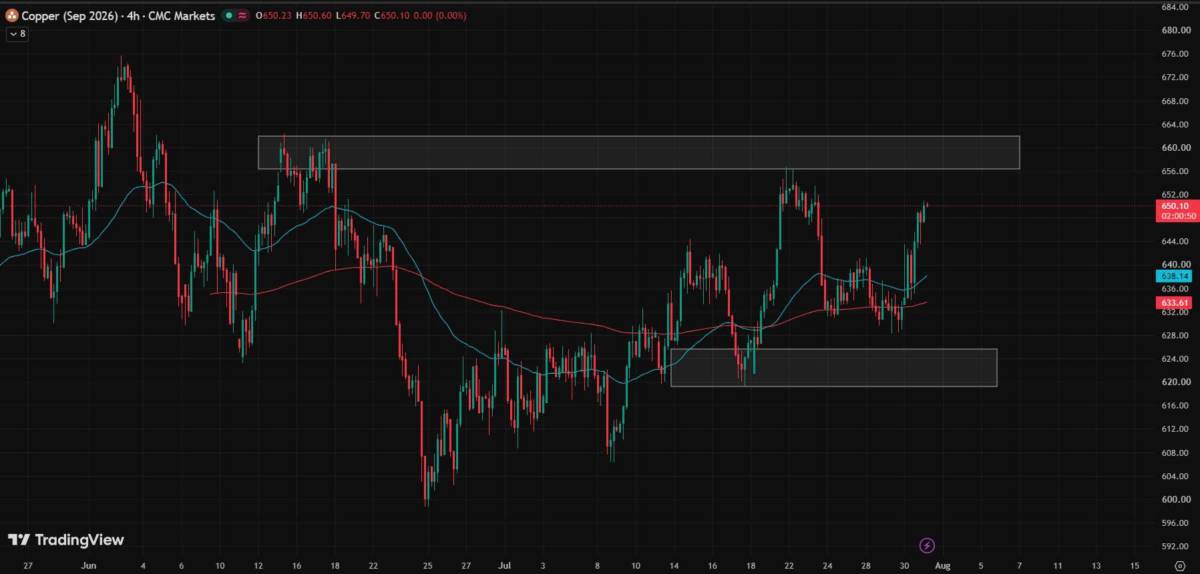Viewport: 1200px width, 574px height.
Task: Click the red 633.61 moving average label
Action: [x=1174, y=302]
